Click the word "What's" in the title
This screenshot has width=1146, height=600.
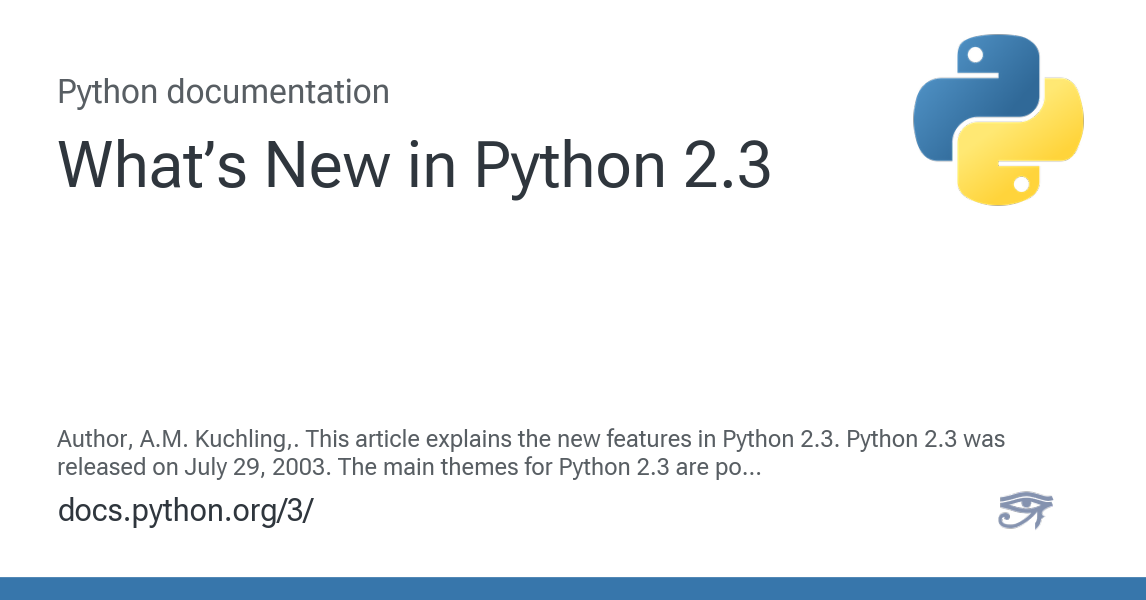pos(153,164)
